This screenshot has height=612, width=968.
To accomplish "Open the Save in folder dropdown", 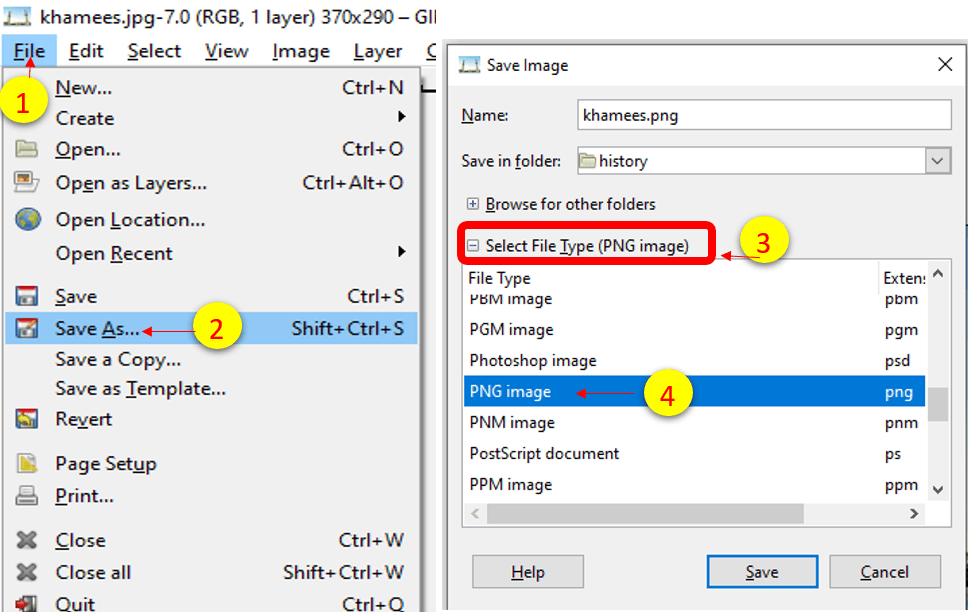I will click(937, 161).
